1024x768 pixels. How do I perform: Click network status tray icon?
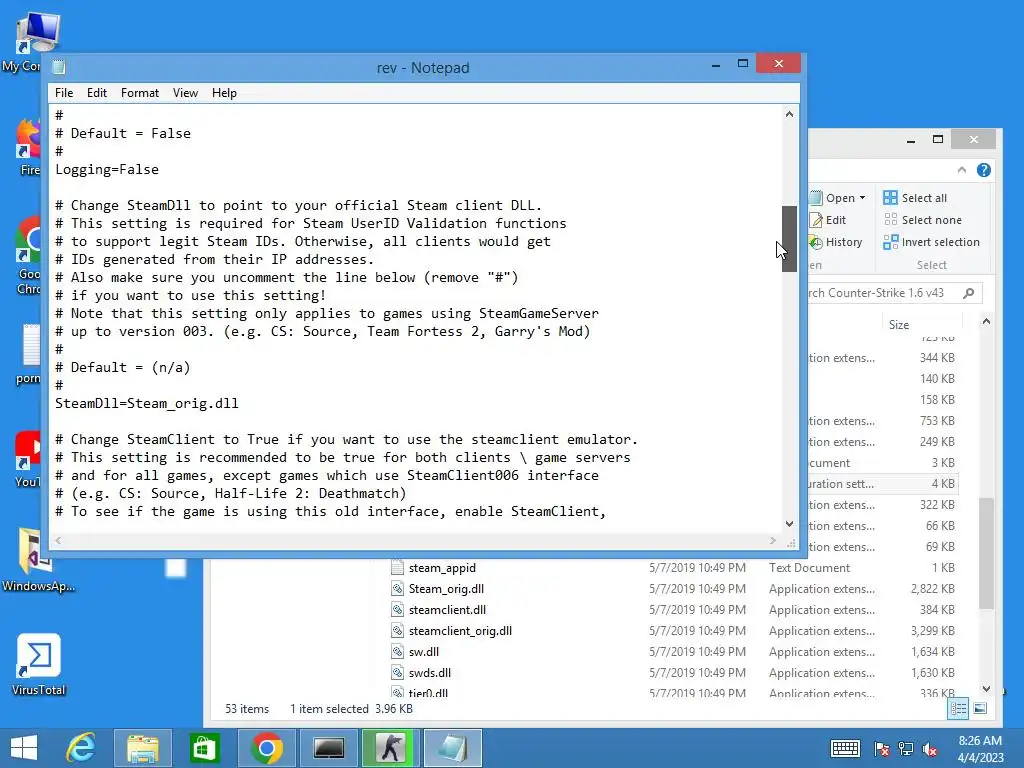pos(906,749)
